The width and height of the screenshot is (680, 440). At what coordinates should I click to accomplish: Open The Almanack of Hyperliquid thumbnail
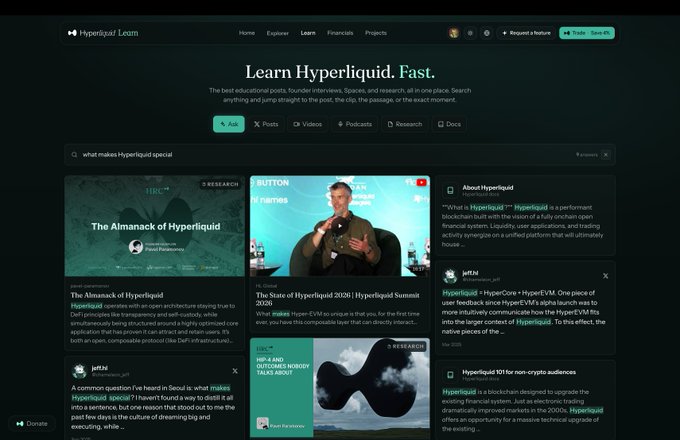(x=155, y=226)
